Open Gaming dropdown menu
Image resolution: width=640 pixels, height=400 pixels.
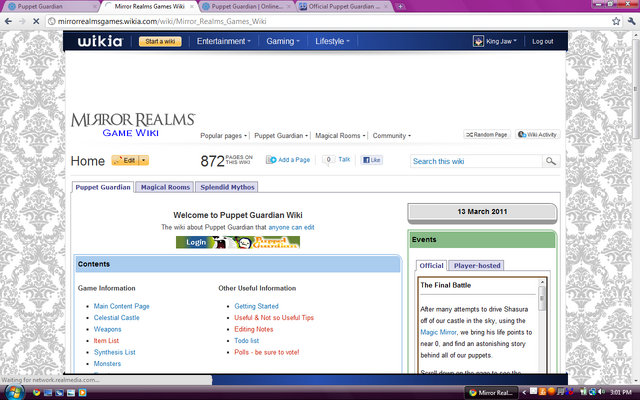(x=283, y=41)
